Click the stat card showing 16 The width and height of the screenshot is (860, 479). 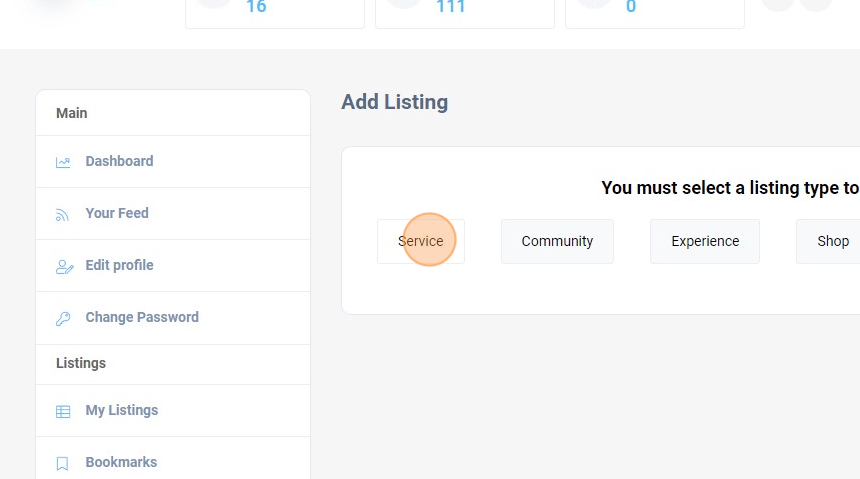pyautogui.click(x=274, y=12)
